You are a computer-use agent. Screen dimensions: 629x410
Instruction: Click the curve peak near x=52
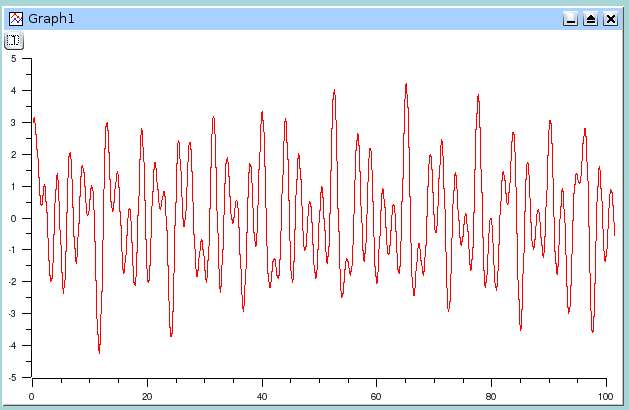(x=334, y=91)
